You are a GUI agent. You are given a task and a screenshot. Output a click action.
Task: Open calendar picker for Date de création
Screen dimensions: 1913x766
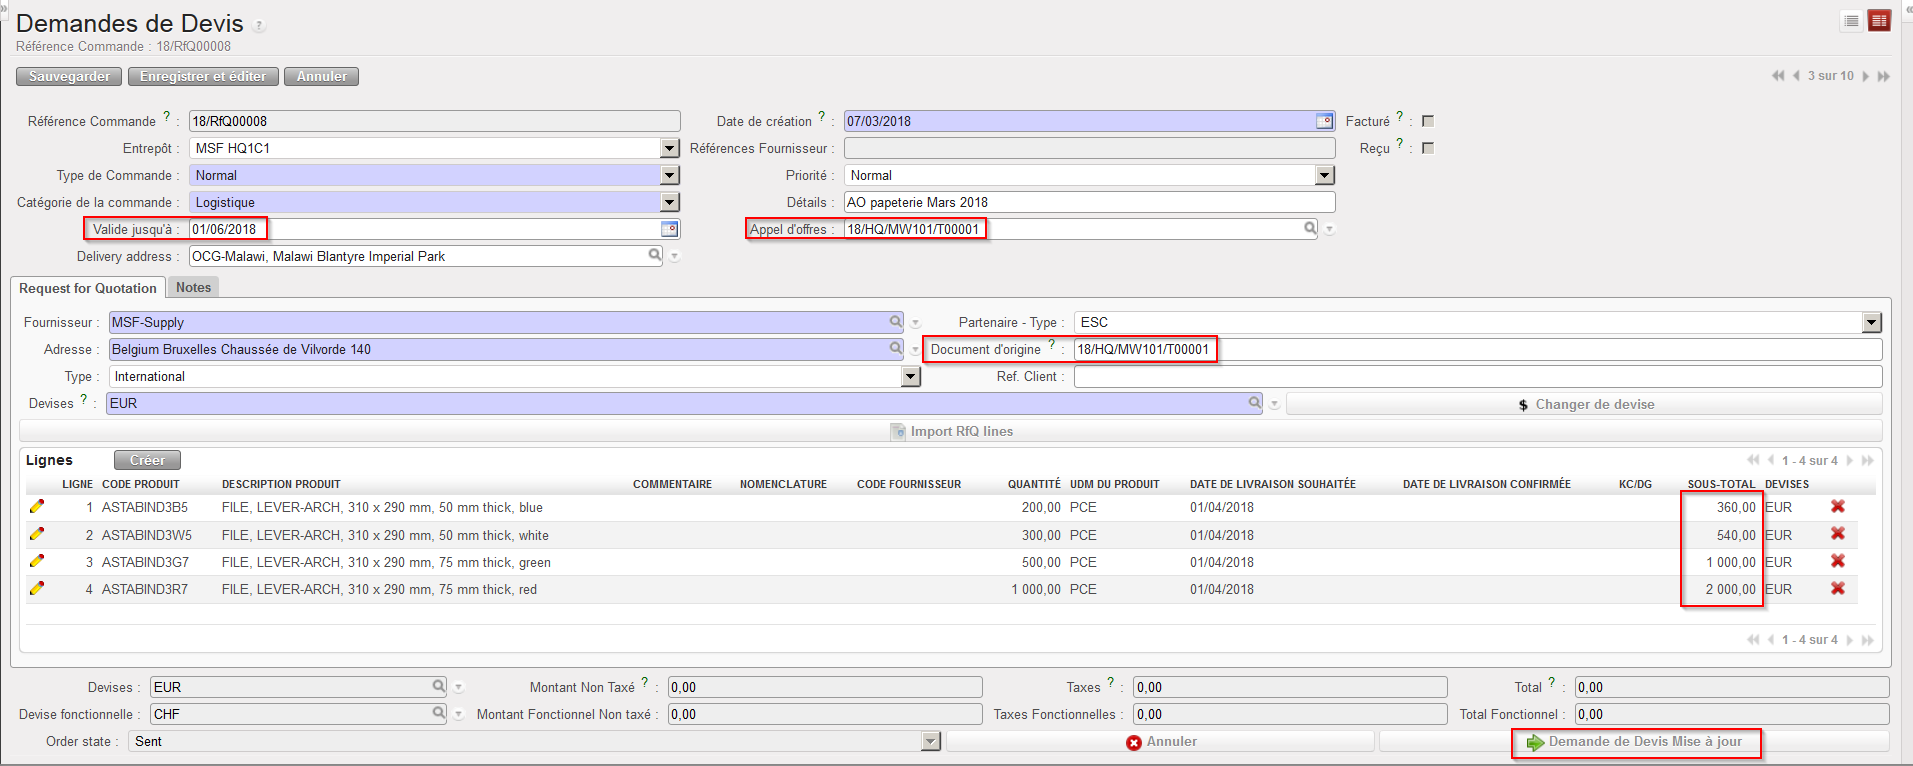tap(1324, 121)
